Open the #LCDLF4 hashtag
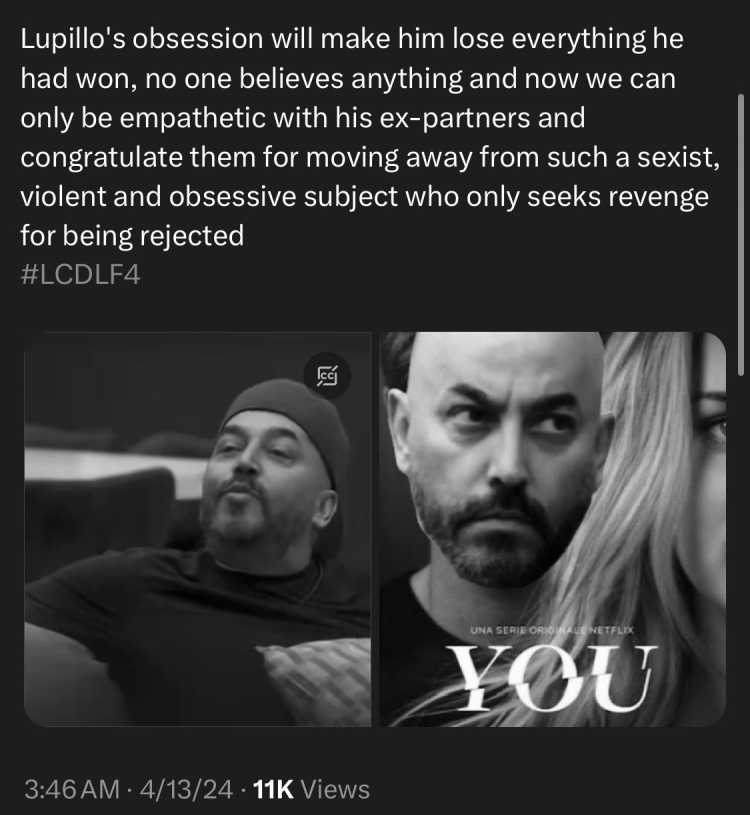Screen dimensions: 750x815 (81, 275)
